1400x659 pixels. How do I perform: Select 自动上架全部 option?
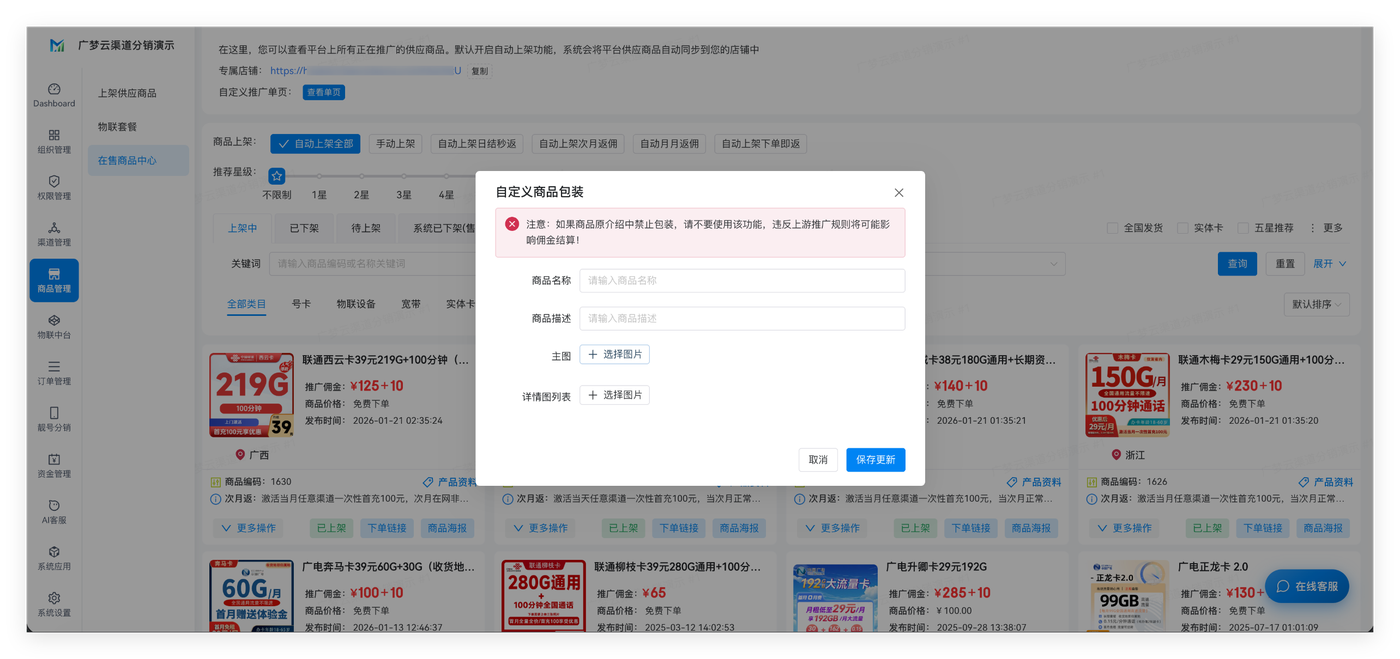[315, 144]
